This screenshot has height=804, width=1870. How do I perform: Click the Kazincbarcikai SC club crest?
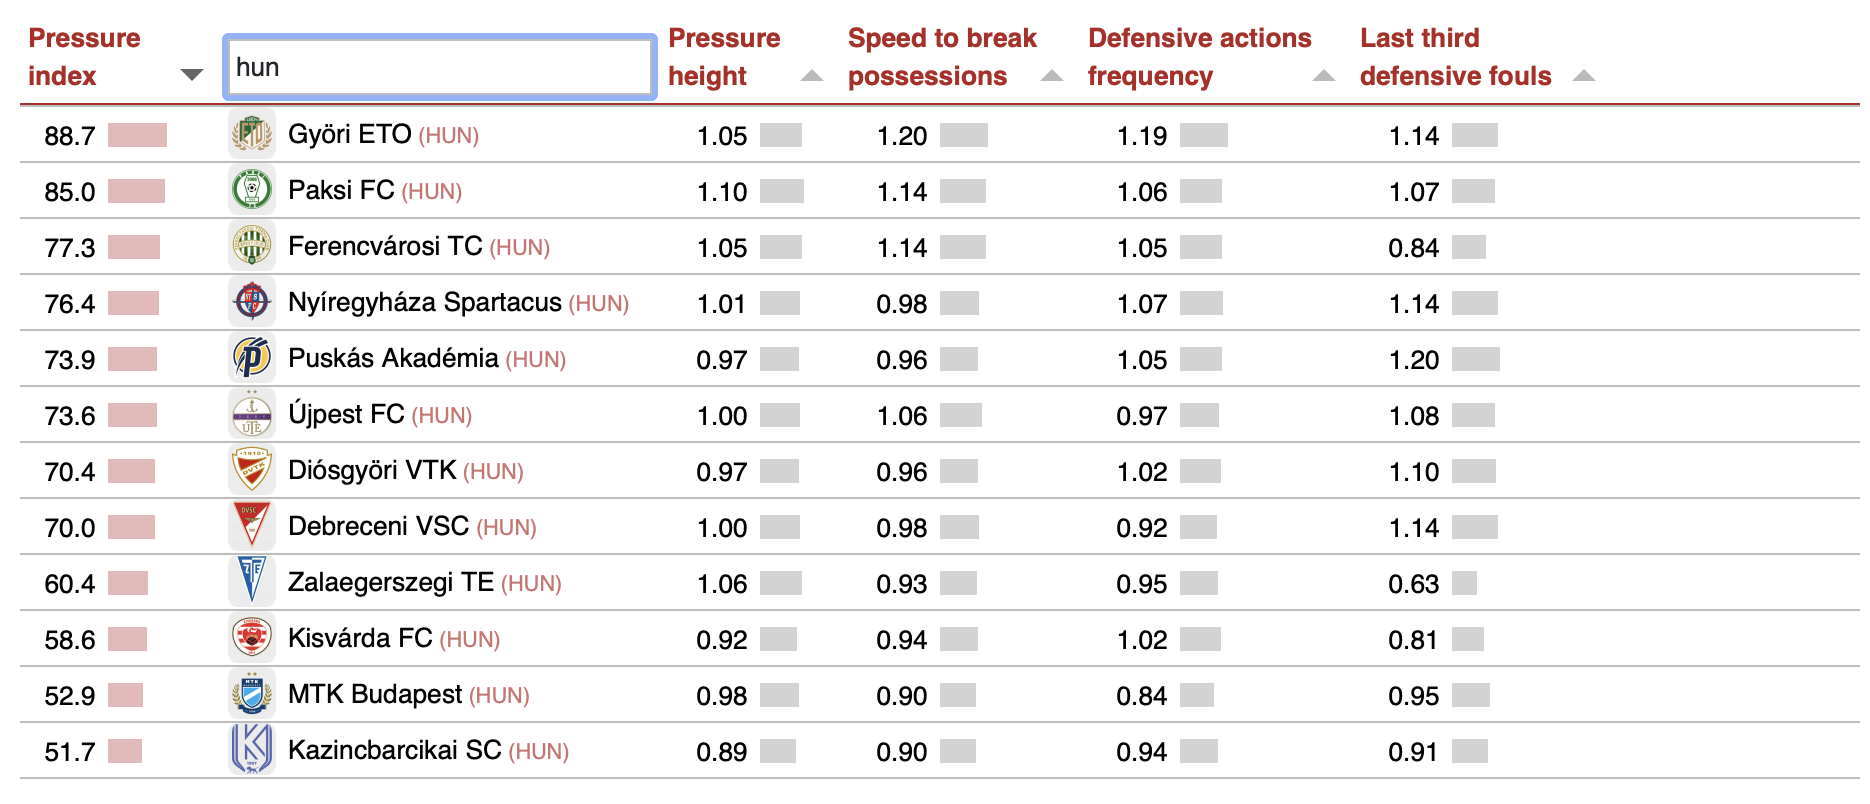(x=252, y=751)
